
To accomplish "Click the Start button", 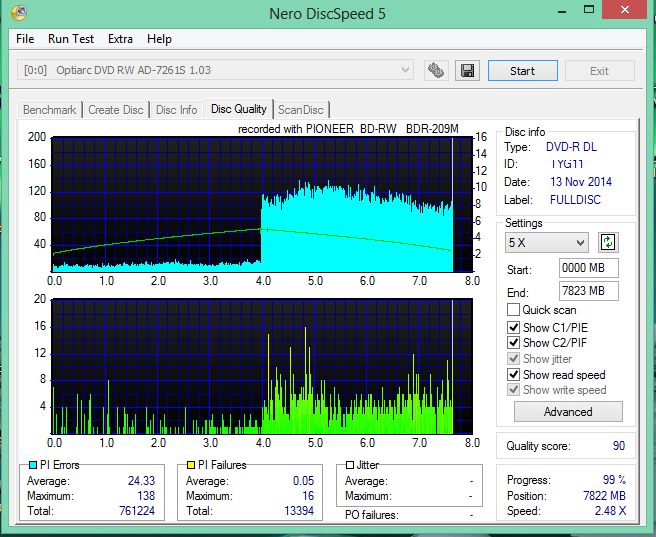I will 523,71.
